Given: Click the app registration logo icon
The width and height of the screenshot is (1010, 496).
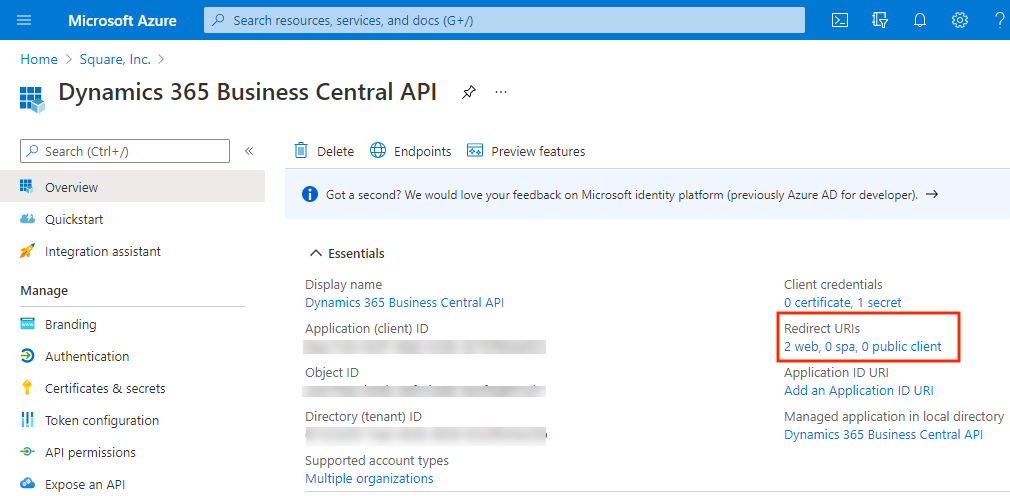Looking at the screenshot, I should (32, 100).
